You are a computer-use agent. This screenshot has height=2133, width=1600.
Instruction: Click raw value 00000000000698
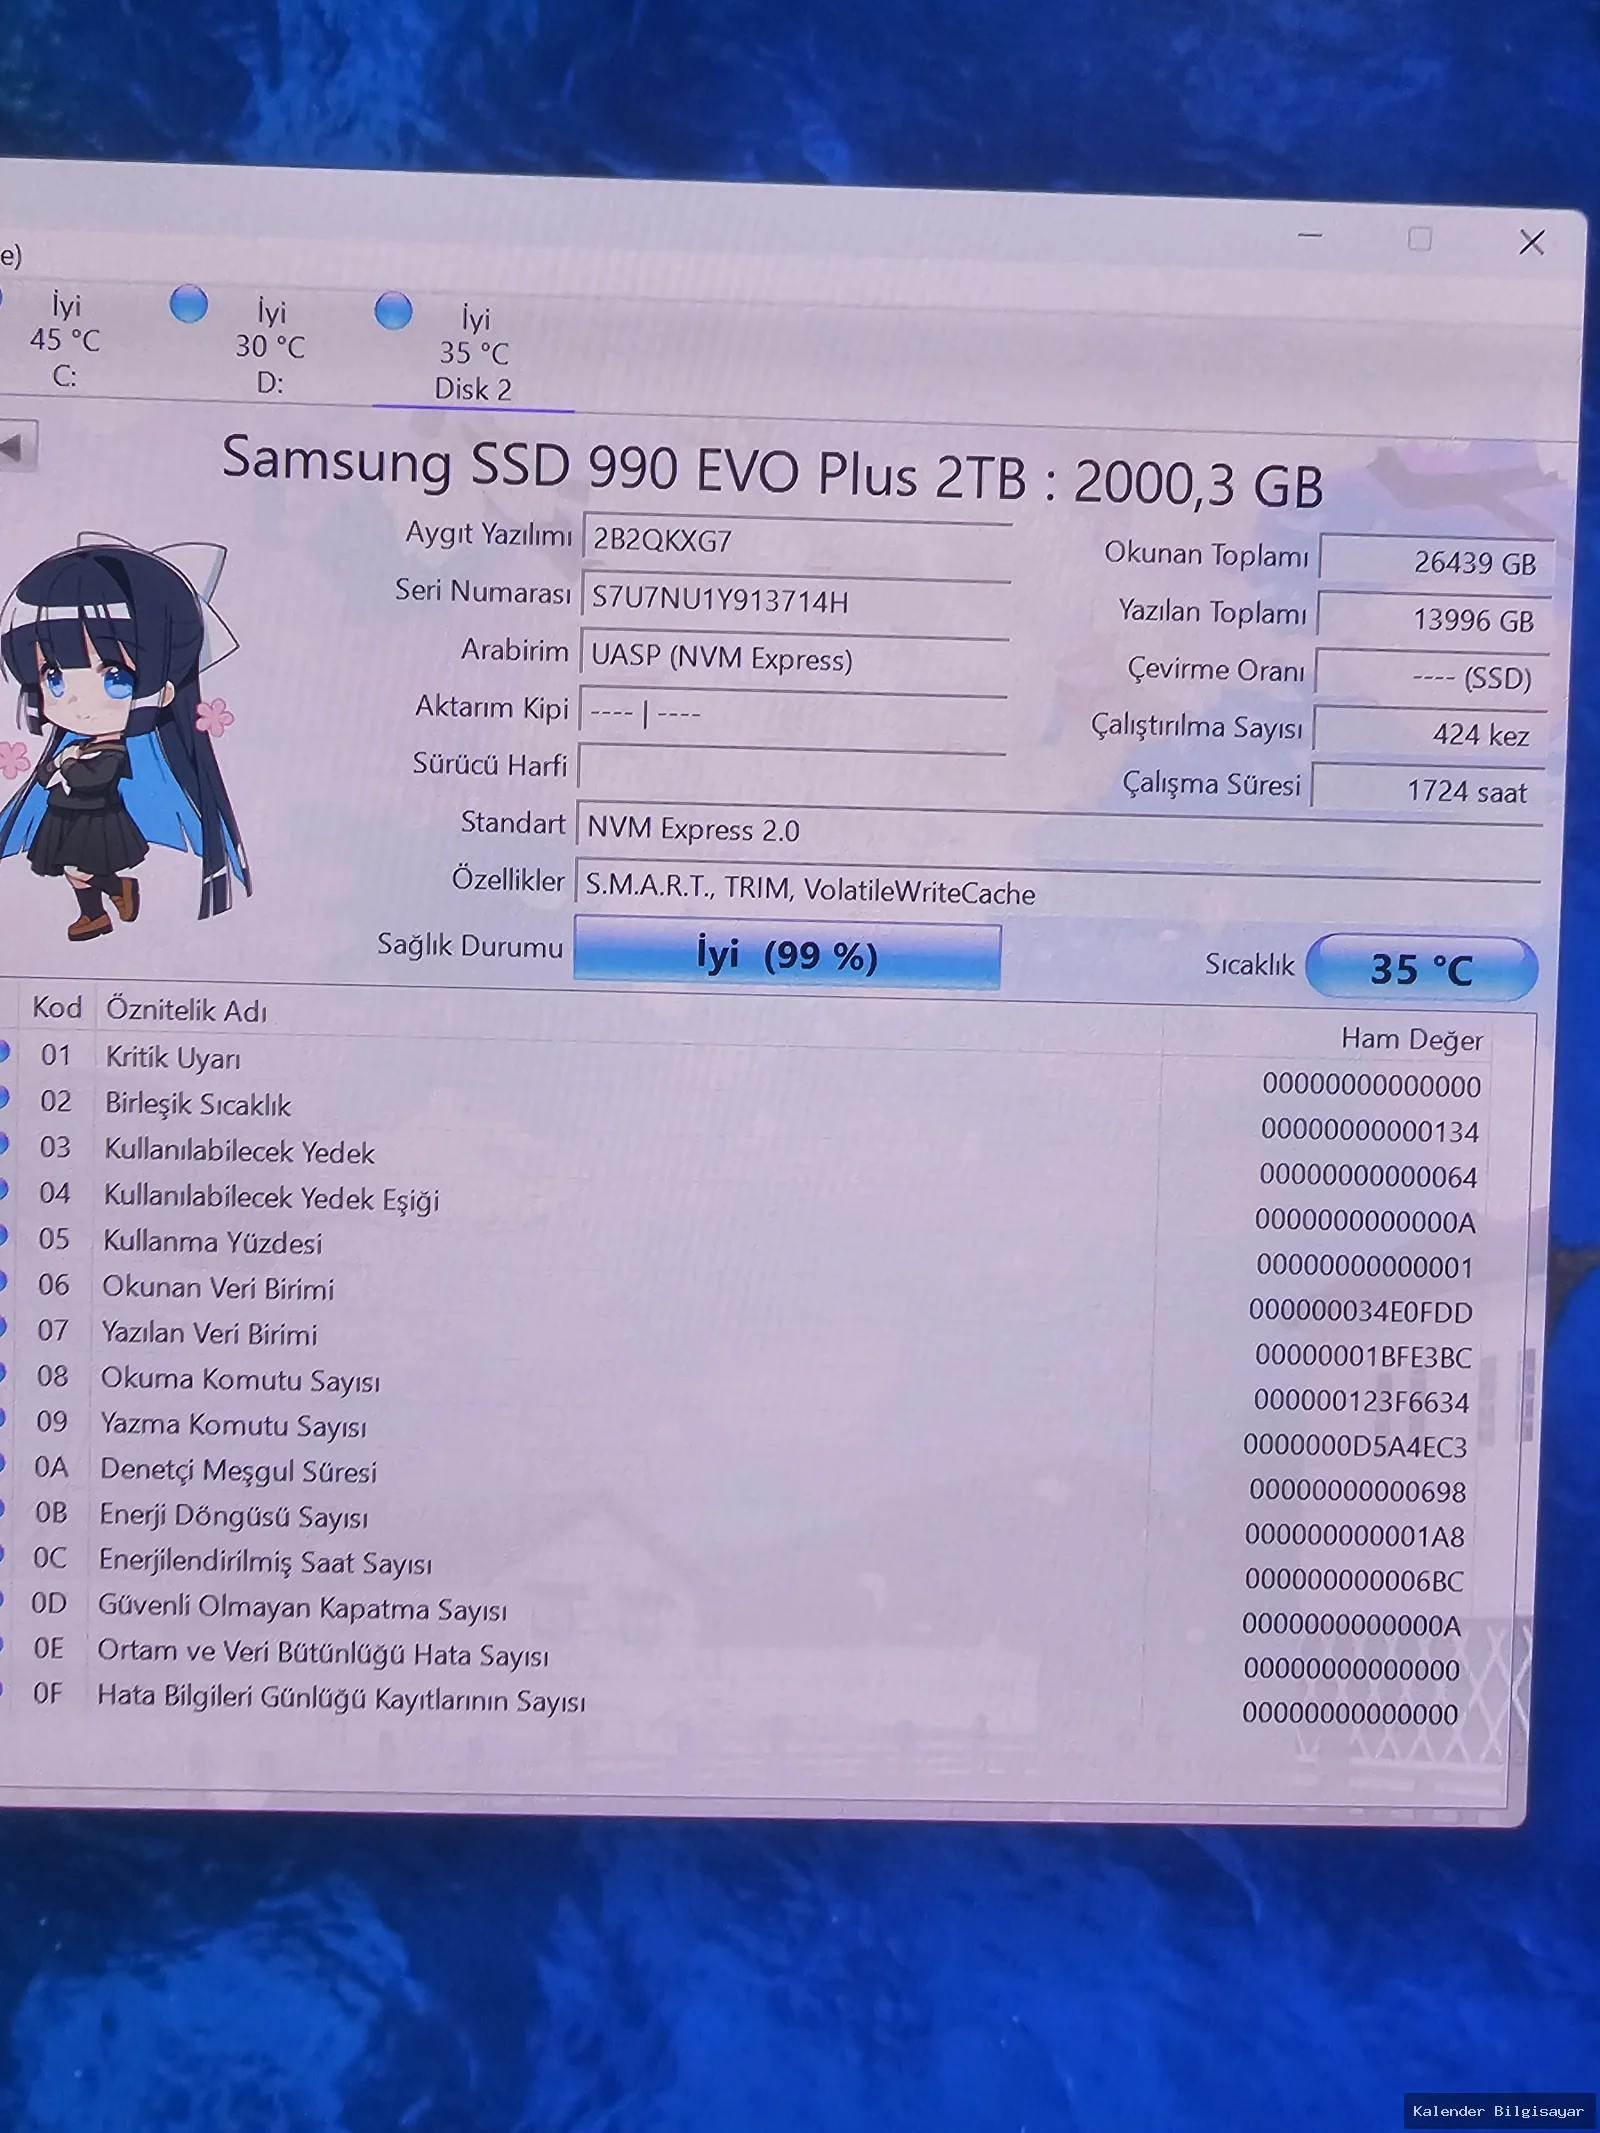tap(1358, 1492)
